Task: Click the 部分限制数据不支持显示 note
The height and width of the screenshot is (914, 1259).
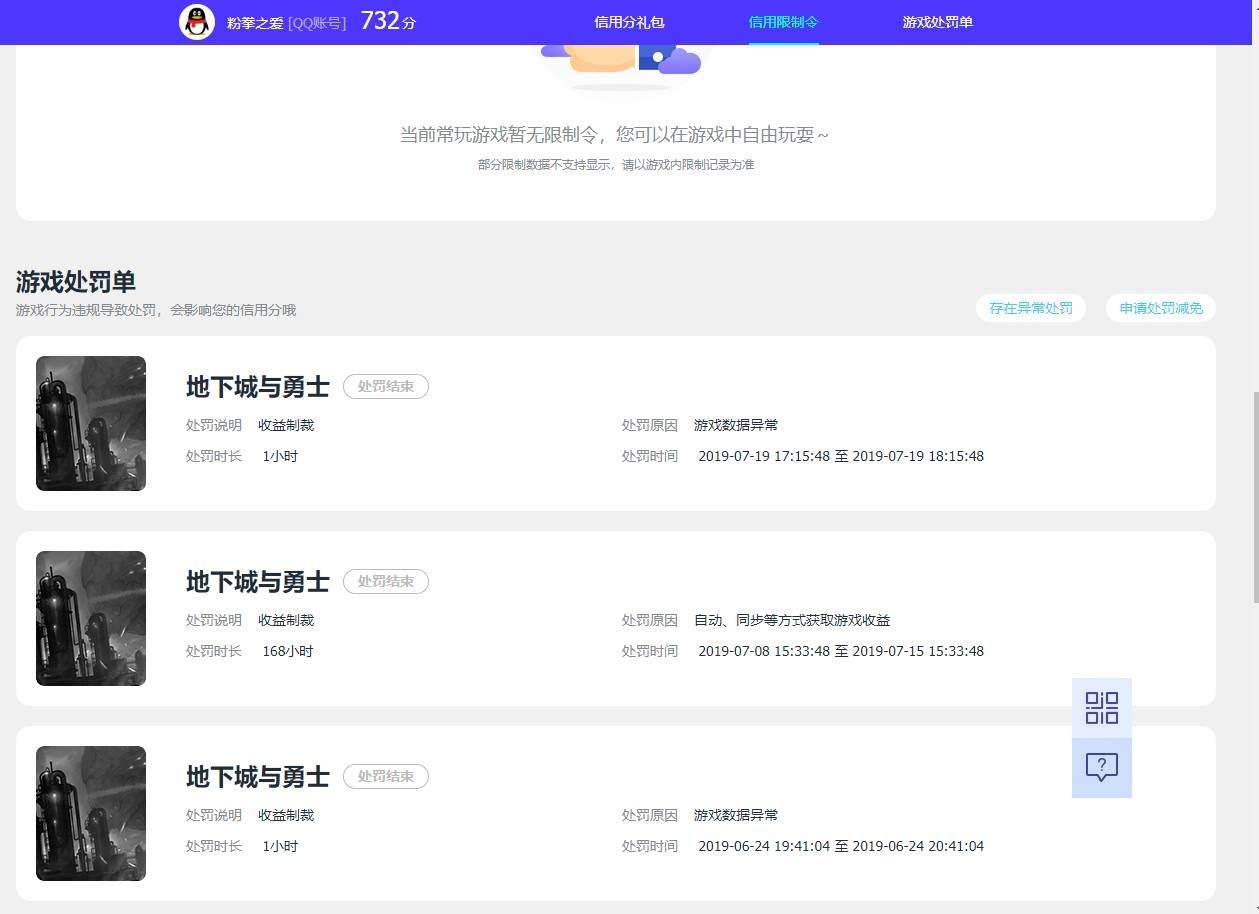Action: pyautogui.click(x=616, y=164)
